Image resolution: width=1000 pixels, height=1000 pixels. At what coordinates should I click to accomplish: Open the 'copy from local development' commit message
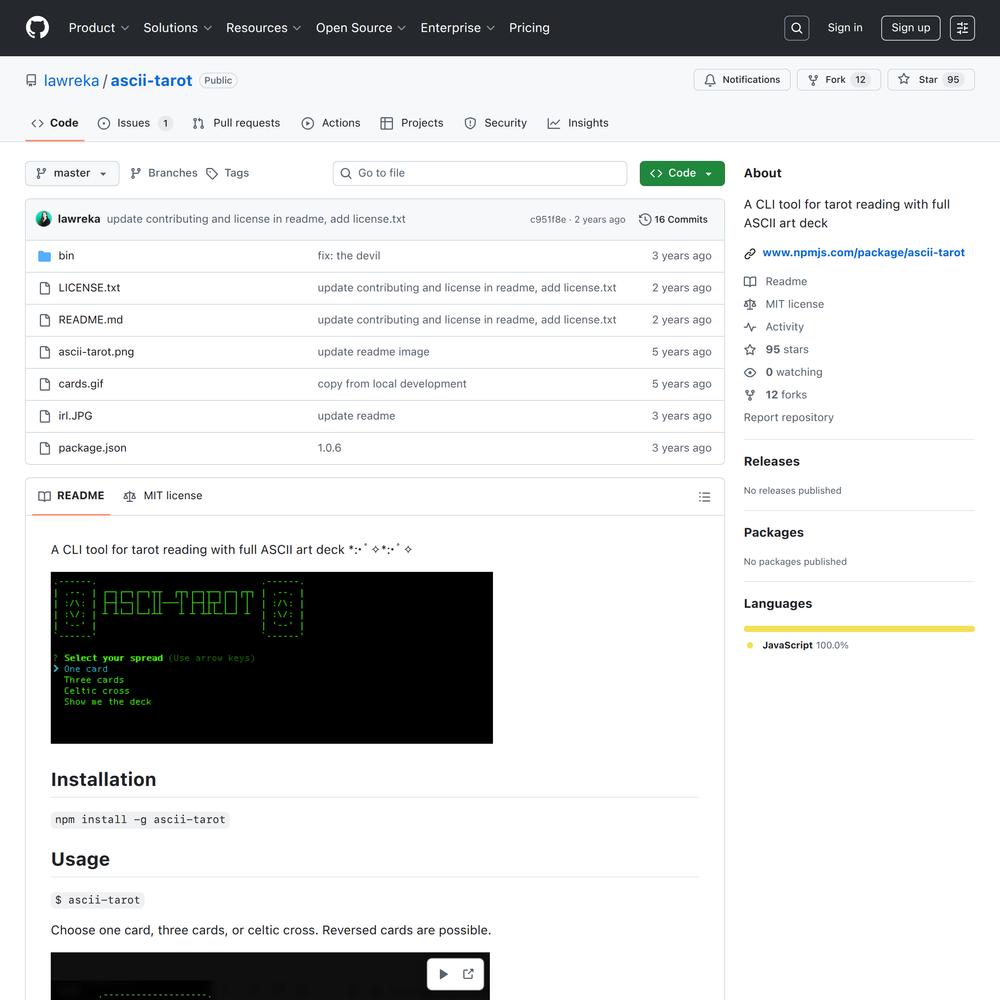coord(392,384)
